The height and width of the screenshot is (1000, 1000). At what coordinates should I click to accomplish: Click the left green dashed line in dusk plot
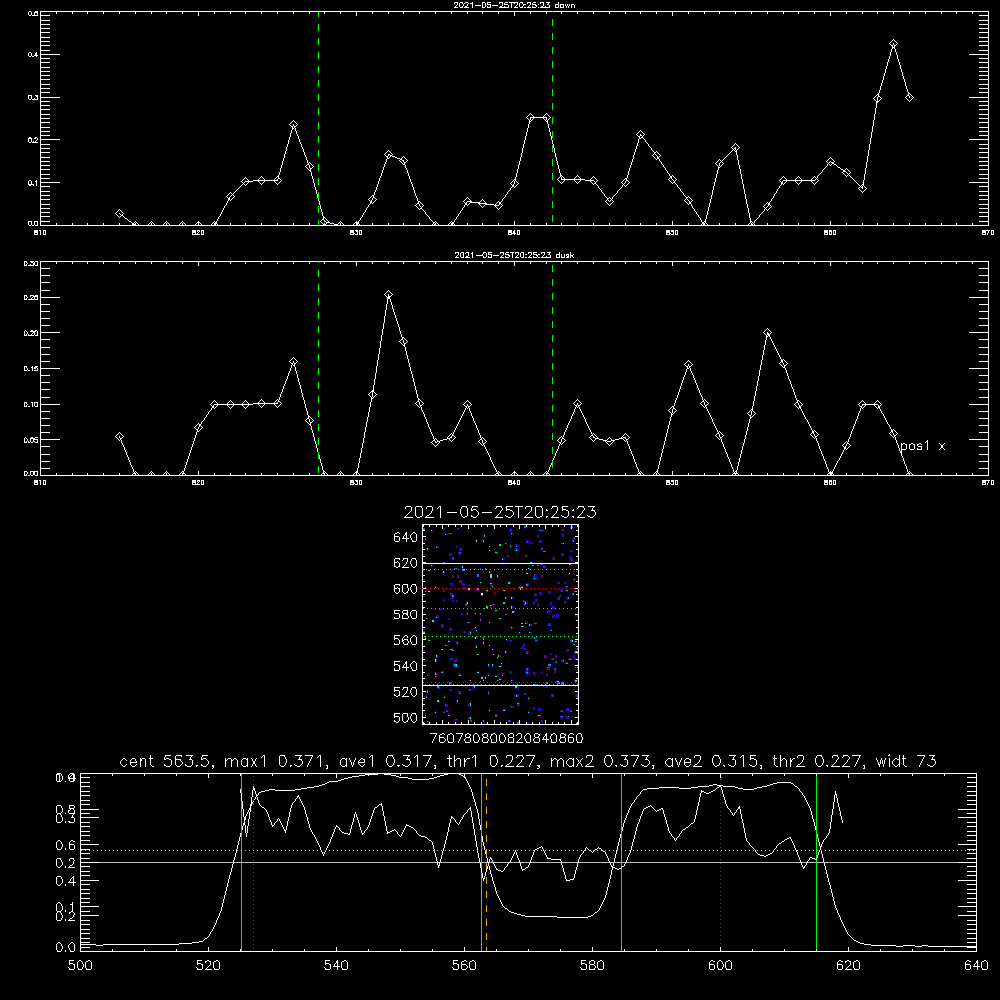pyautogui.click(x=318, y=368)
